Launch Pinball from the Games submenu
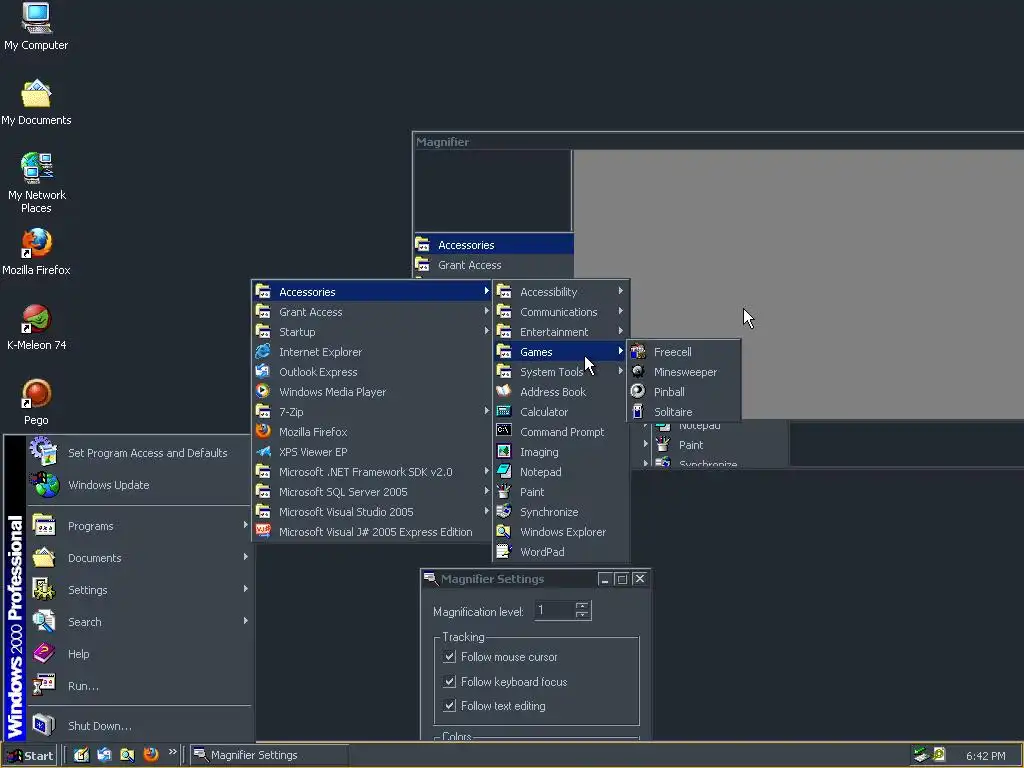Image resolution: width=1024 pixels, height=768 pixels. (x=684, y=392)
